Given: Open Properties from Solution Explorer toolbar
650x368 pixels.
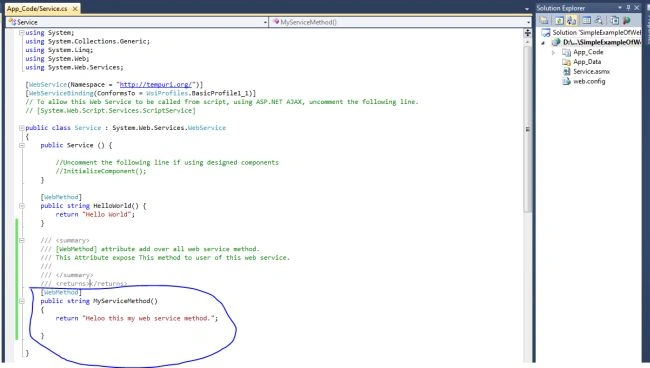Looking at the screenshot, I should [x=544, y=20].
